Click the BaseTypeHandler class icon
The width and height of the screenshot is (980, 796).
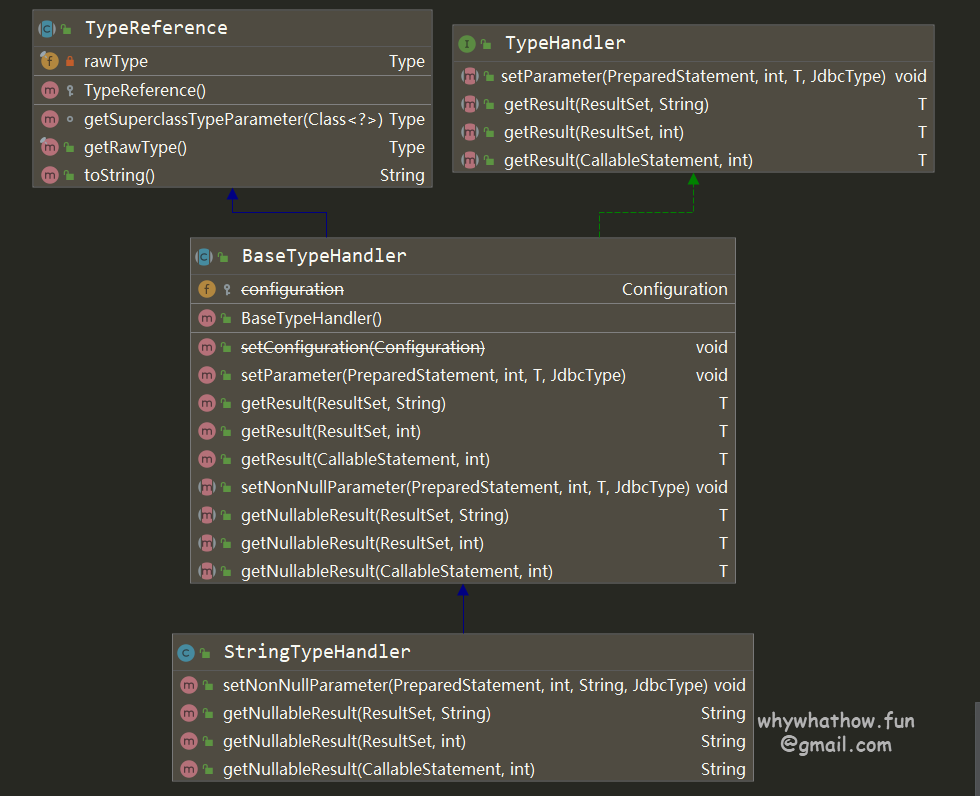click(x=203, y=257)
